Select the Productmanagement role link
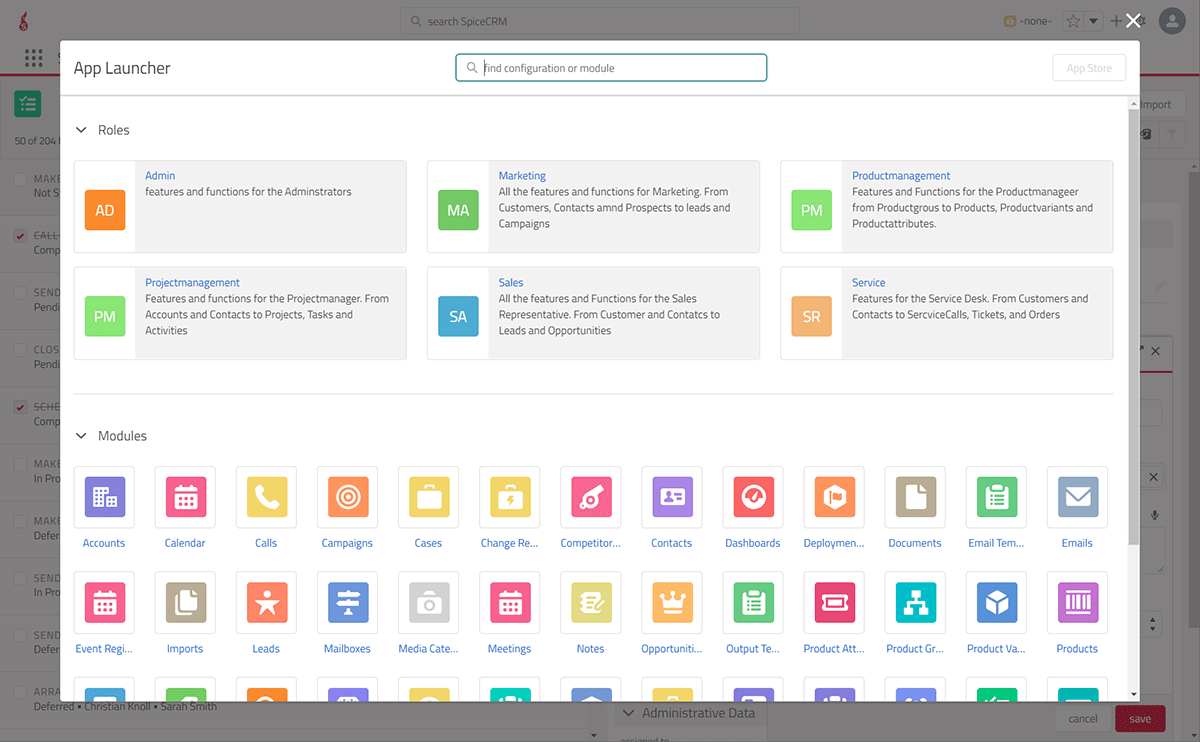This screenshot has height=742, width=1200. coord(901,176)
